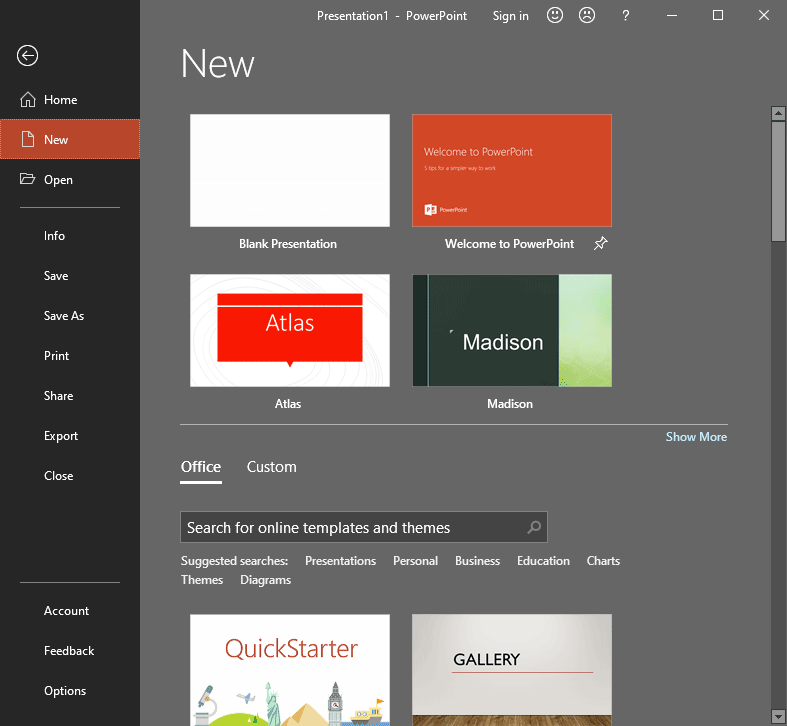The width and height of the screenshot is (787, 726).
Task: Pin the Welcome to PowerPoint template
Action: click(600, 244)
